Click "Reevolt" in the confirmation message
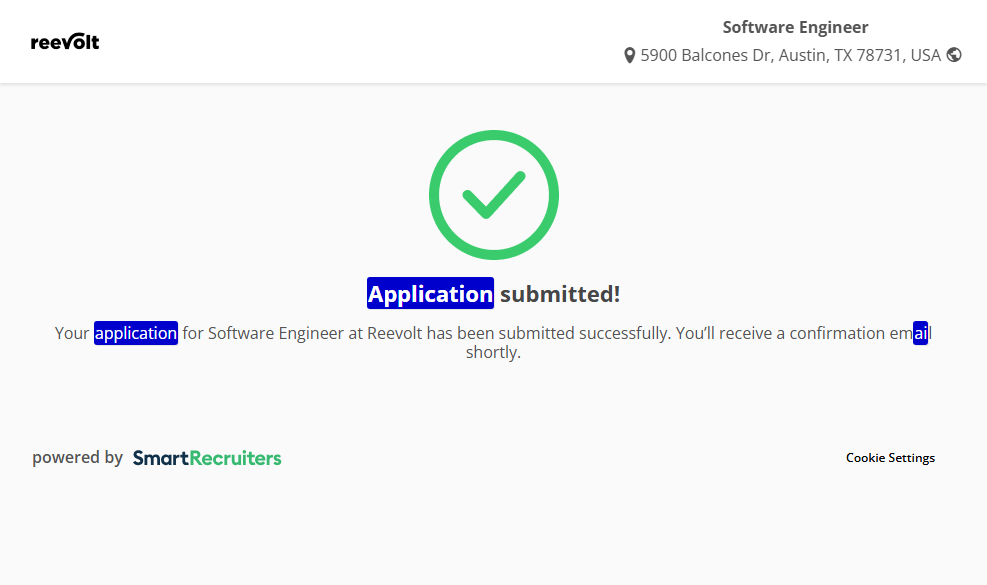987x585 pixels. tap(395, 333)
